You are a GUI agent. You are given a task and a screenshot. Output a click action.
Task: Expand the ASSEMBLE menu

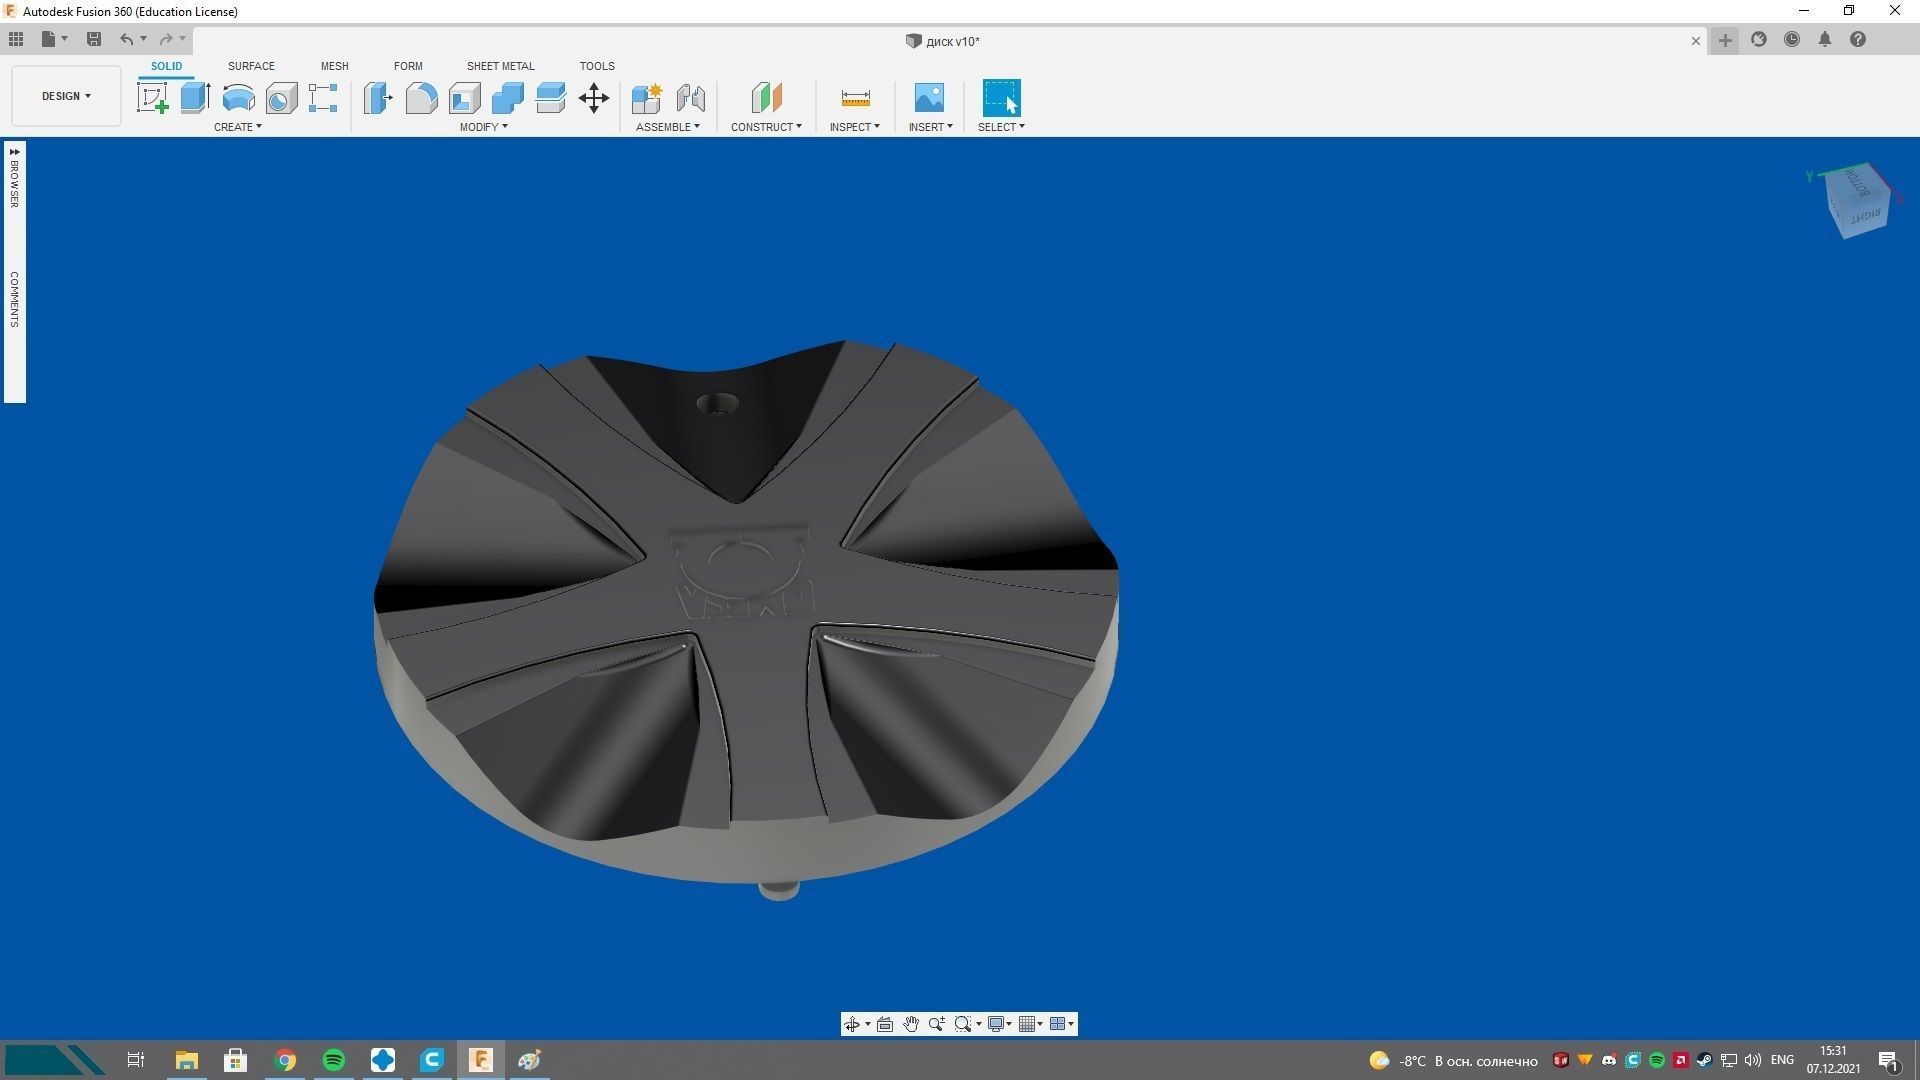(668, 127)
